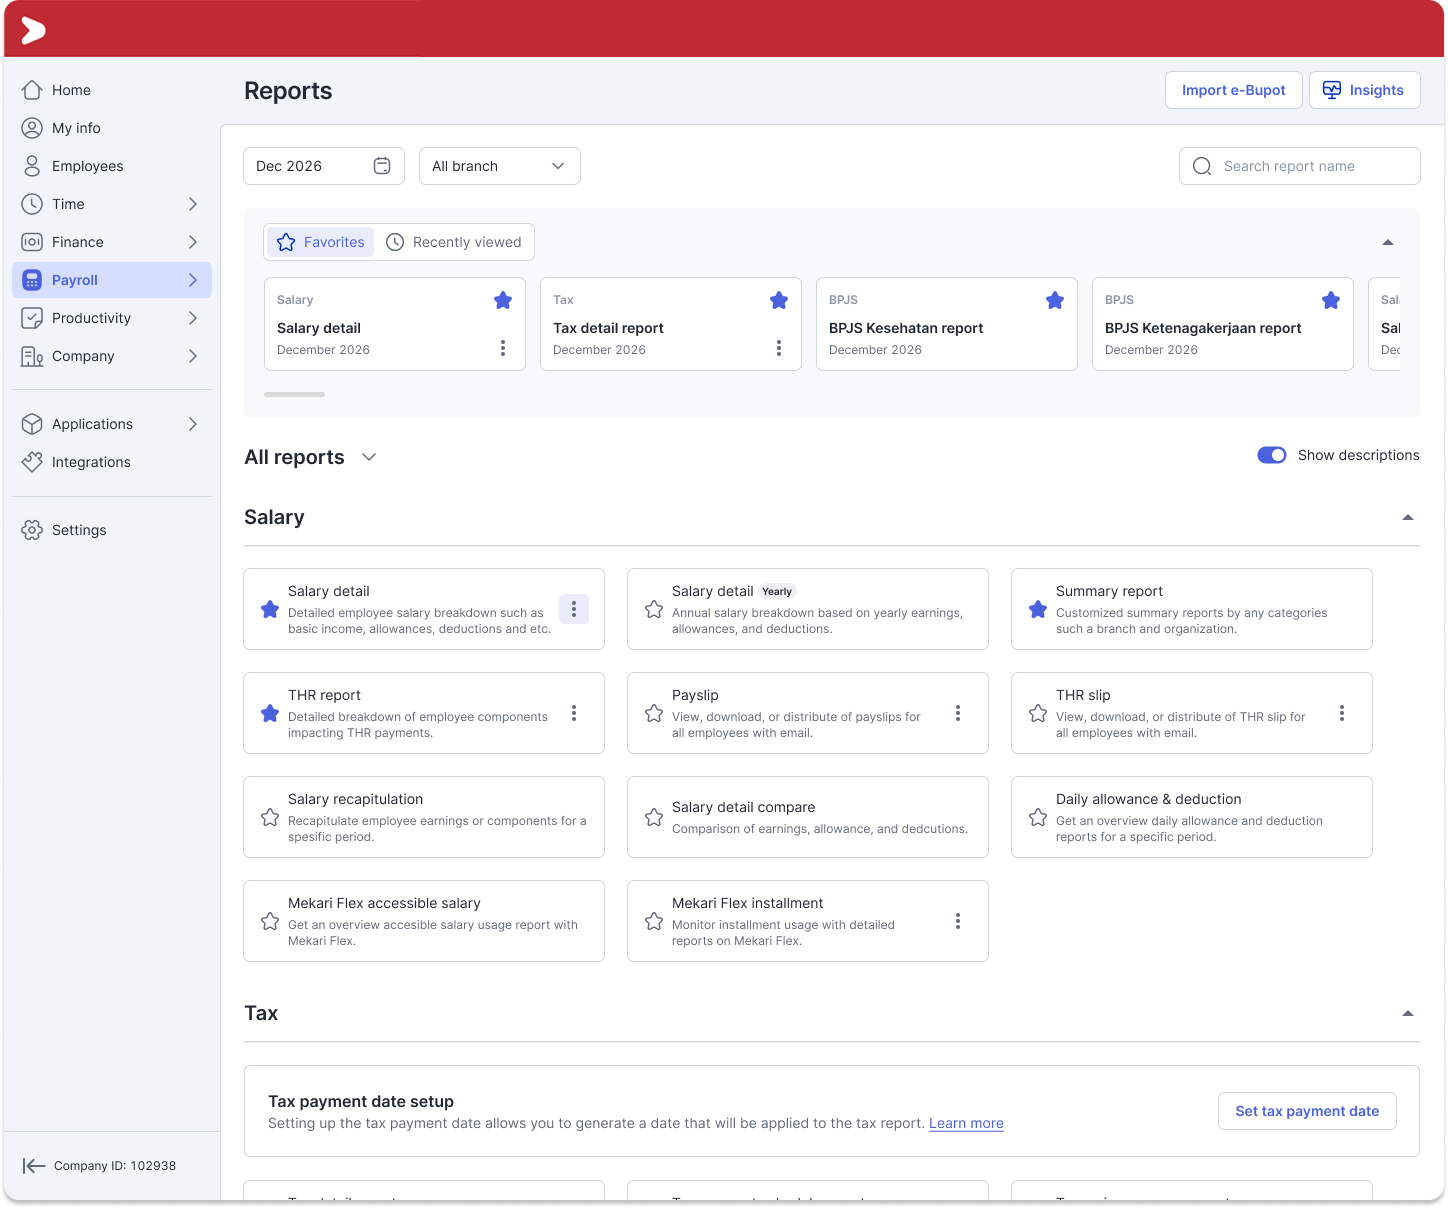Click the Mekari logo in the header
This screenshot has width=1448, height=1208.
[33, 31]
